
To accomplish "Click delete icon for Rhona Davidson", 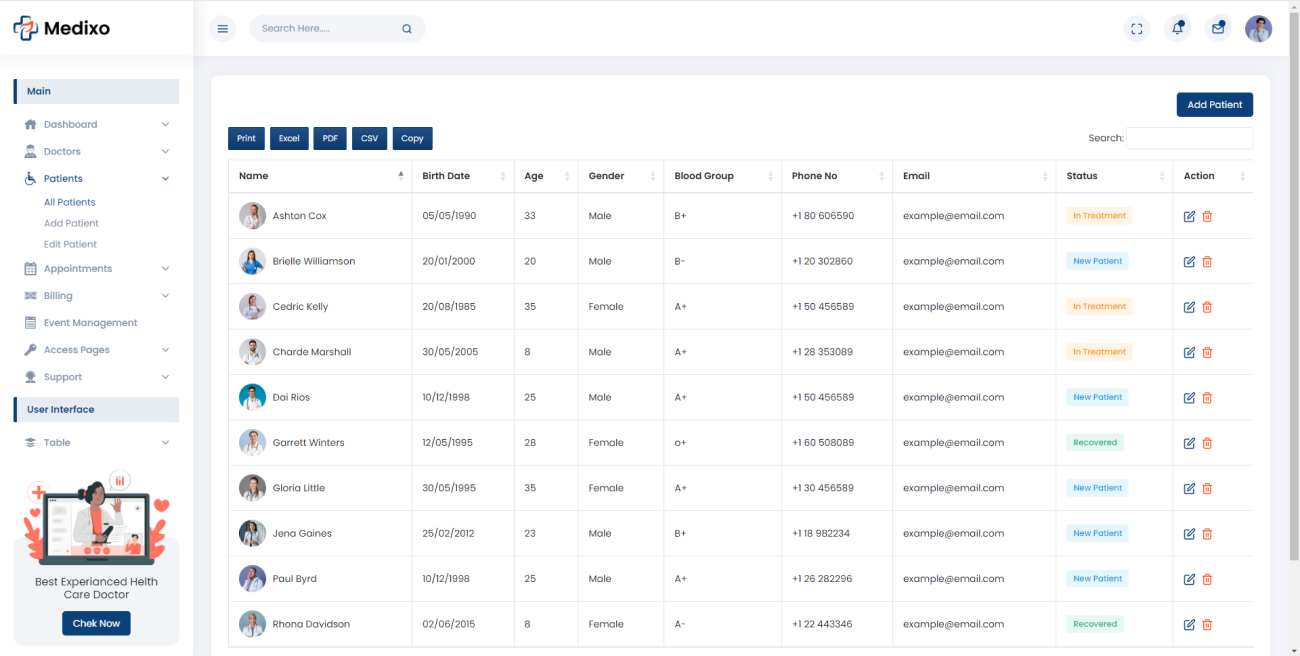I will pos(1207,625).
